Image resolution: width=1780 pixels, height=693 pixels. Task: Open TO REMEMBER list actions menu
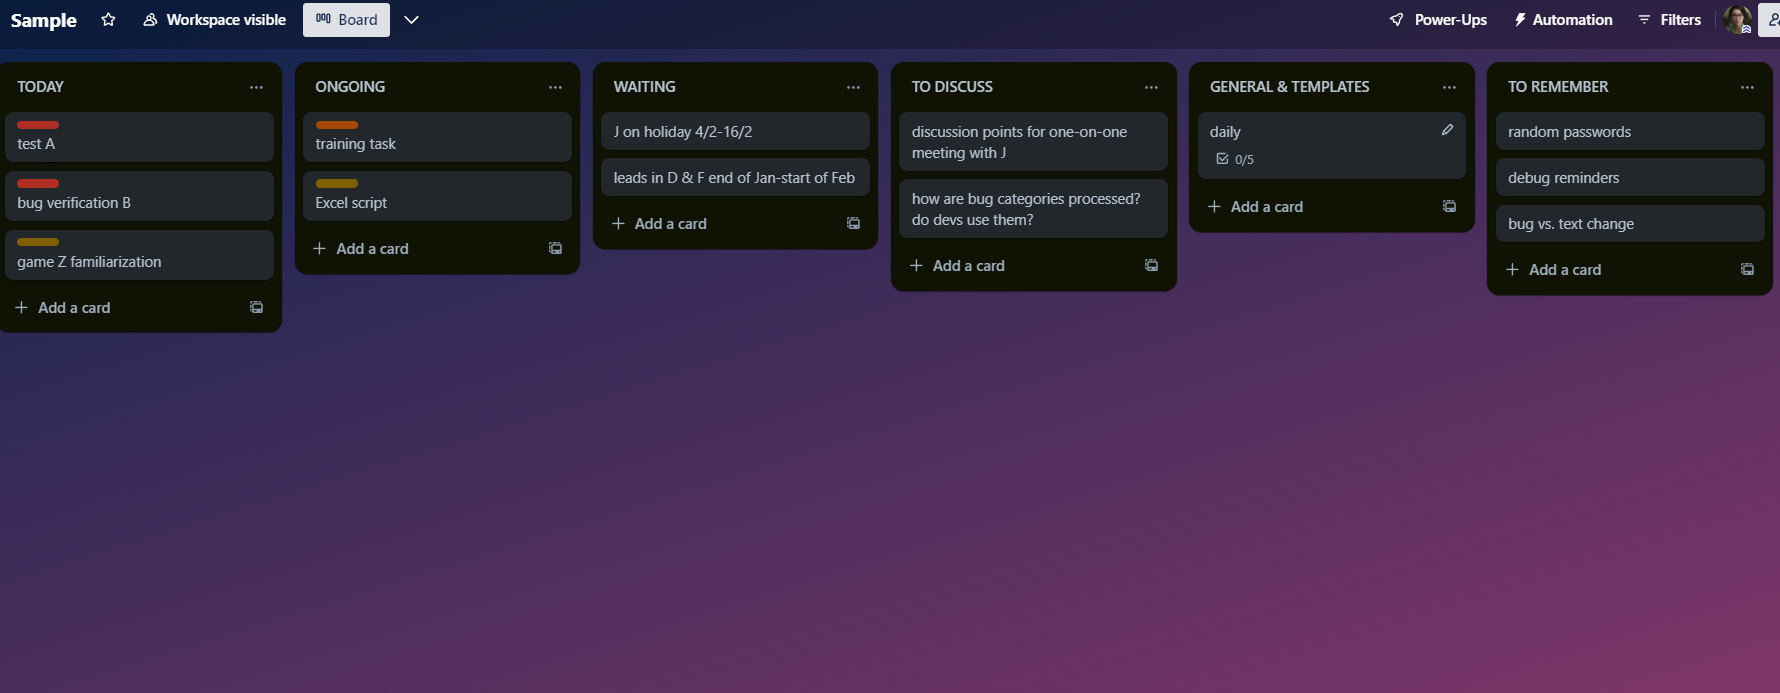pyautogui.click(x=1747, y=87)
